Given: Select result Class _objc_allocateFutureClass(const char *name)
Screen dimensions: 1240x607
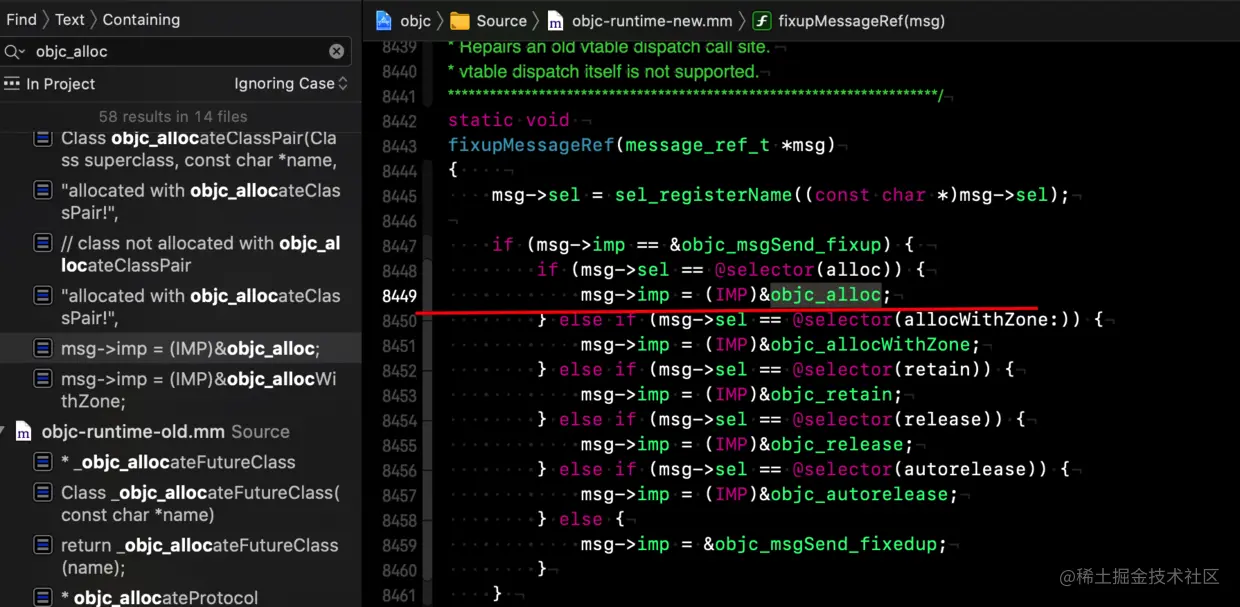Looking at the screenshot, I should [180, 504].
